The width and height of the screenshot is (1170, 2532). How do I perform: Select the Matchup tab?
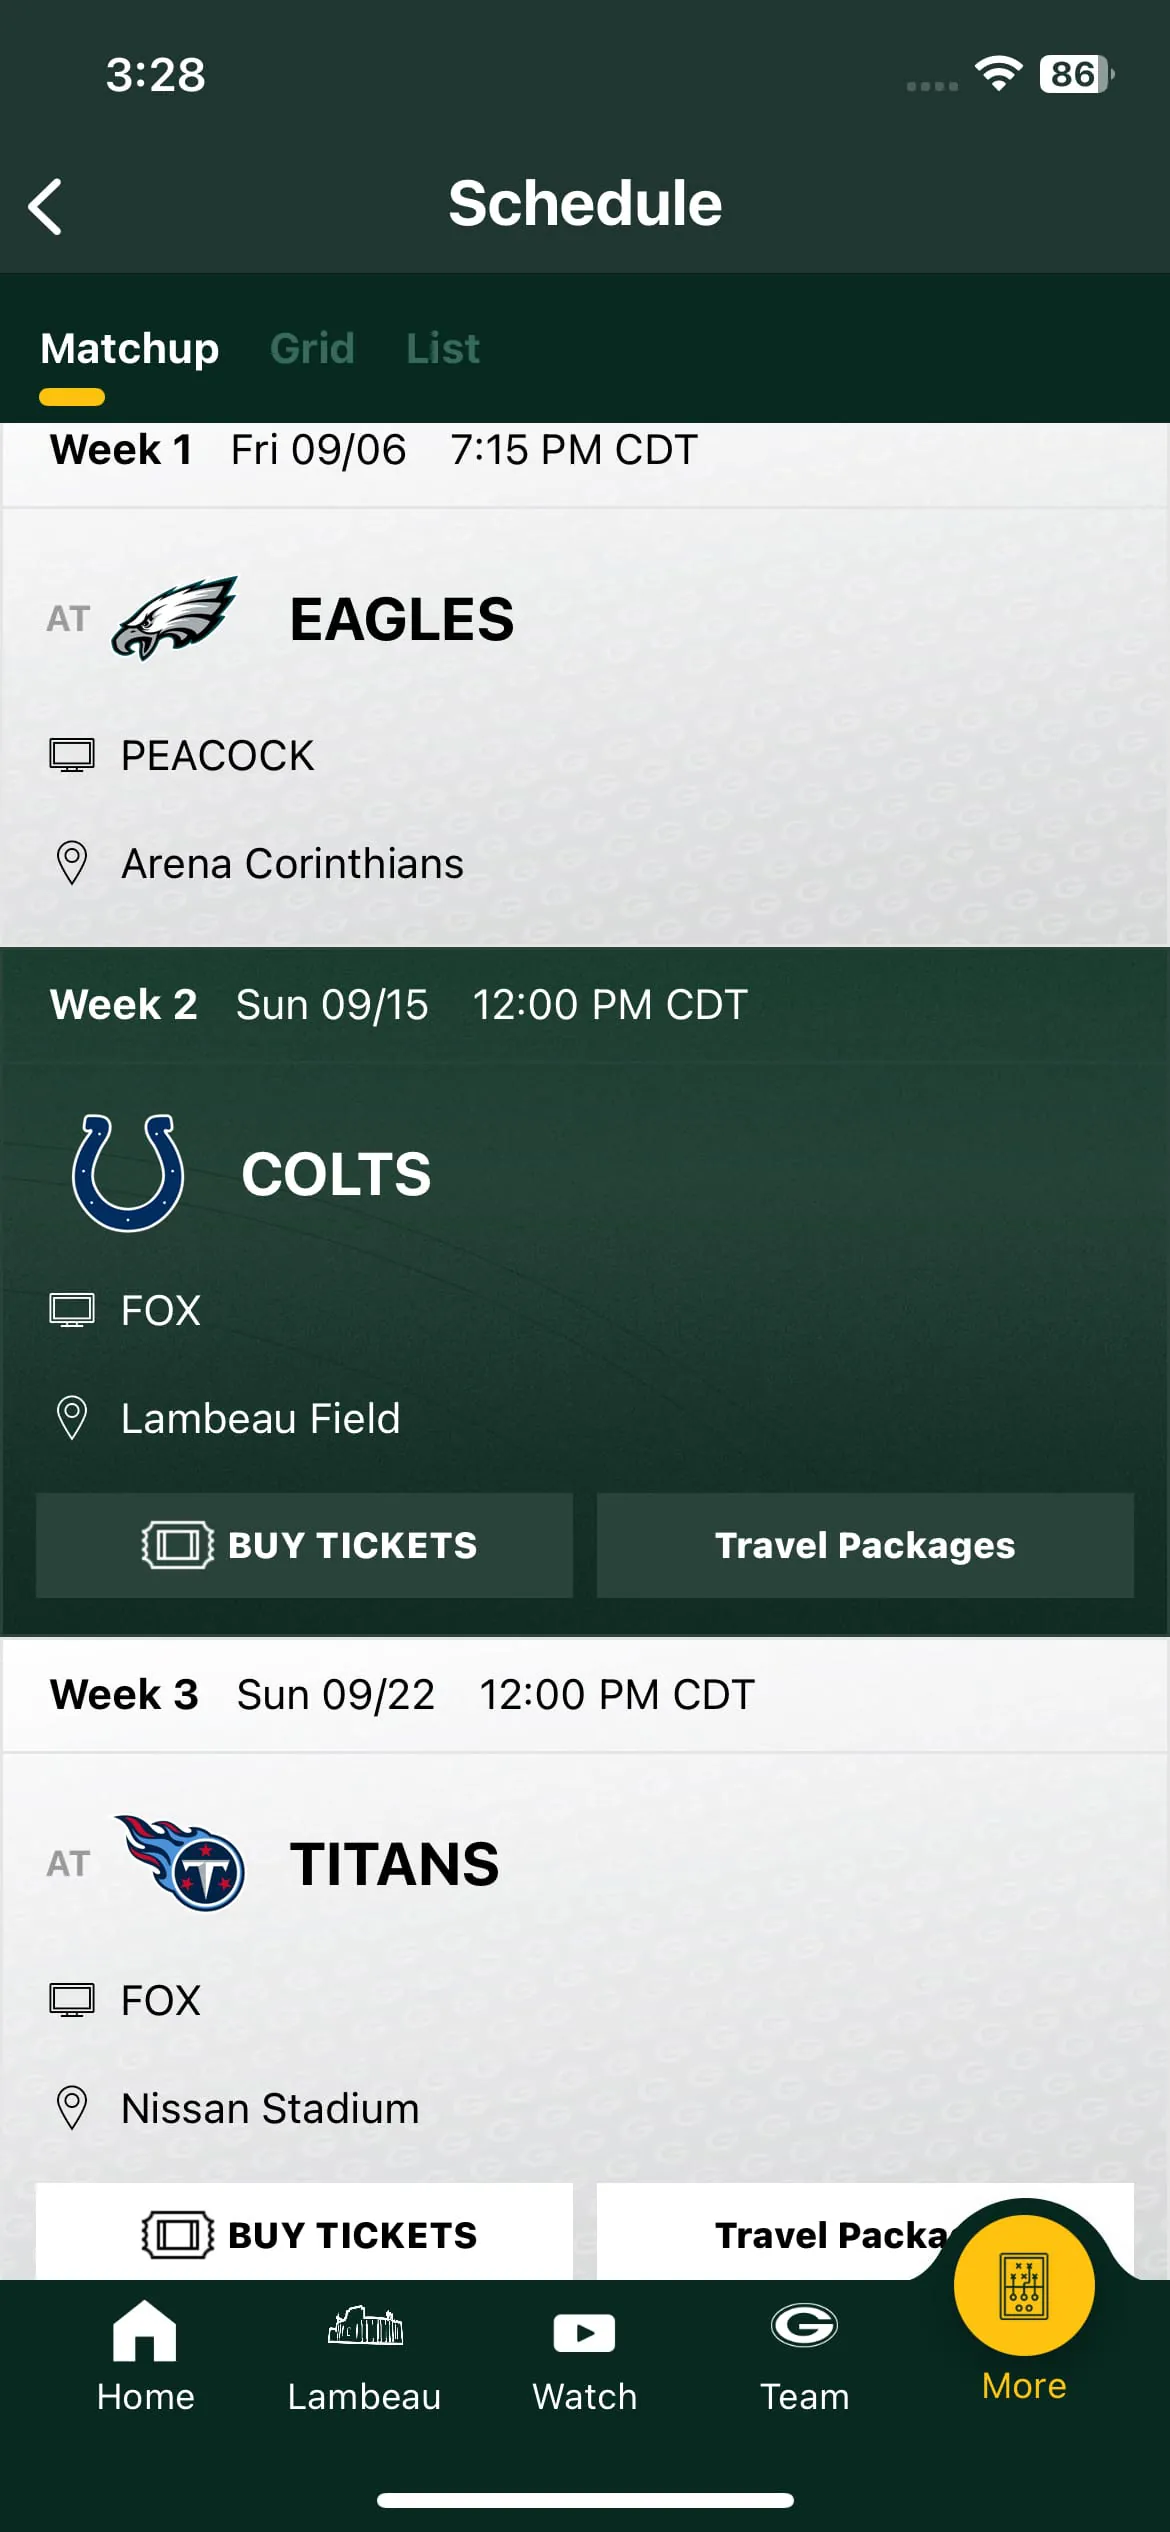coord(129,349)
